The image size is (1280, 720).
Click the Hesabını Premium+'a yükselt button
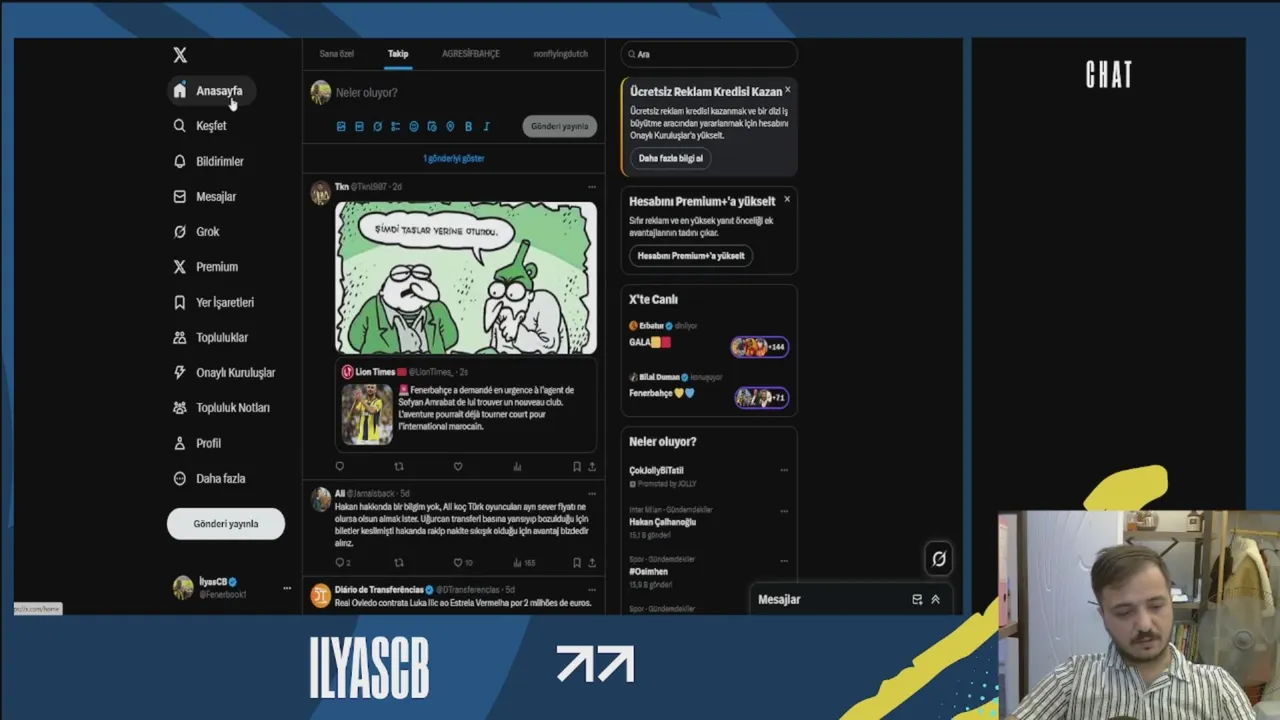click(691, 256)
